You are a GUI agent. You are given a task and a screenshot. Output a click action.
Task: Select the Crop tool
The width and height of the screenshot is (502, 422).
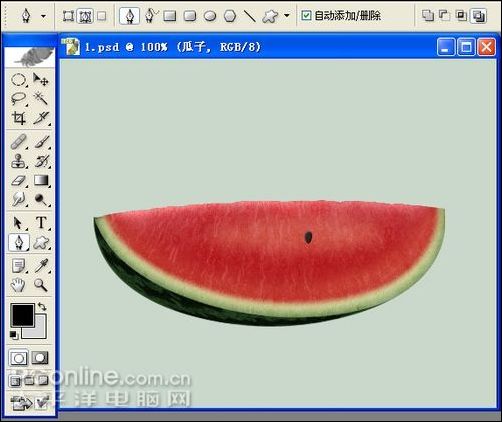point(18,118)
